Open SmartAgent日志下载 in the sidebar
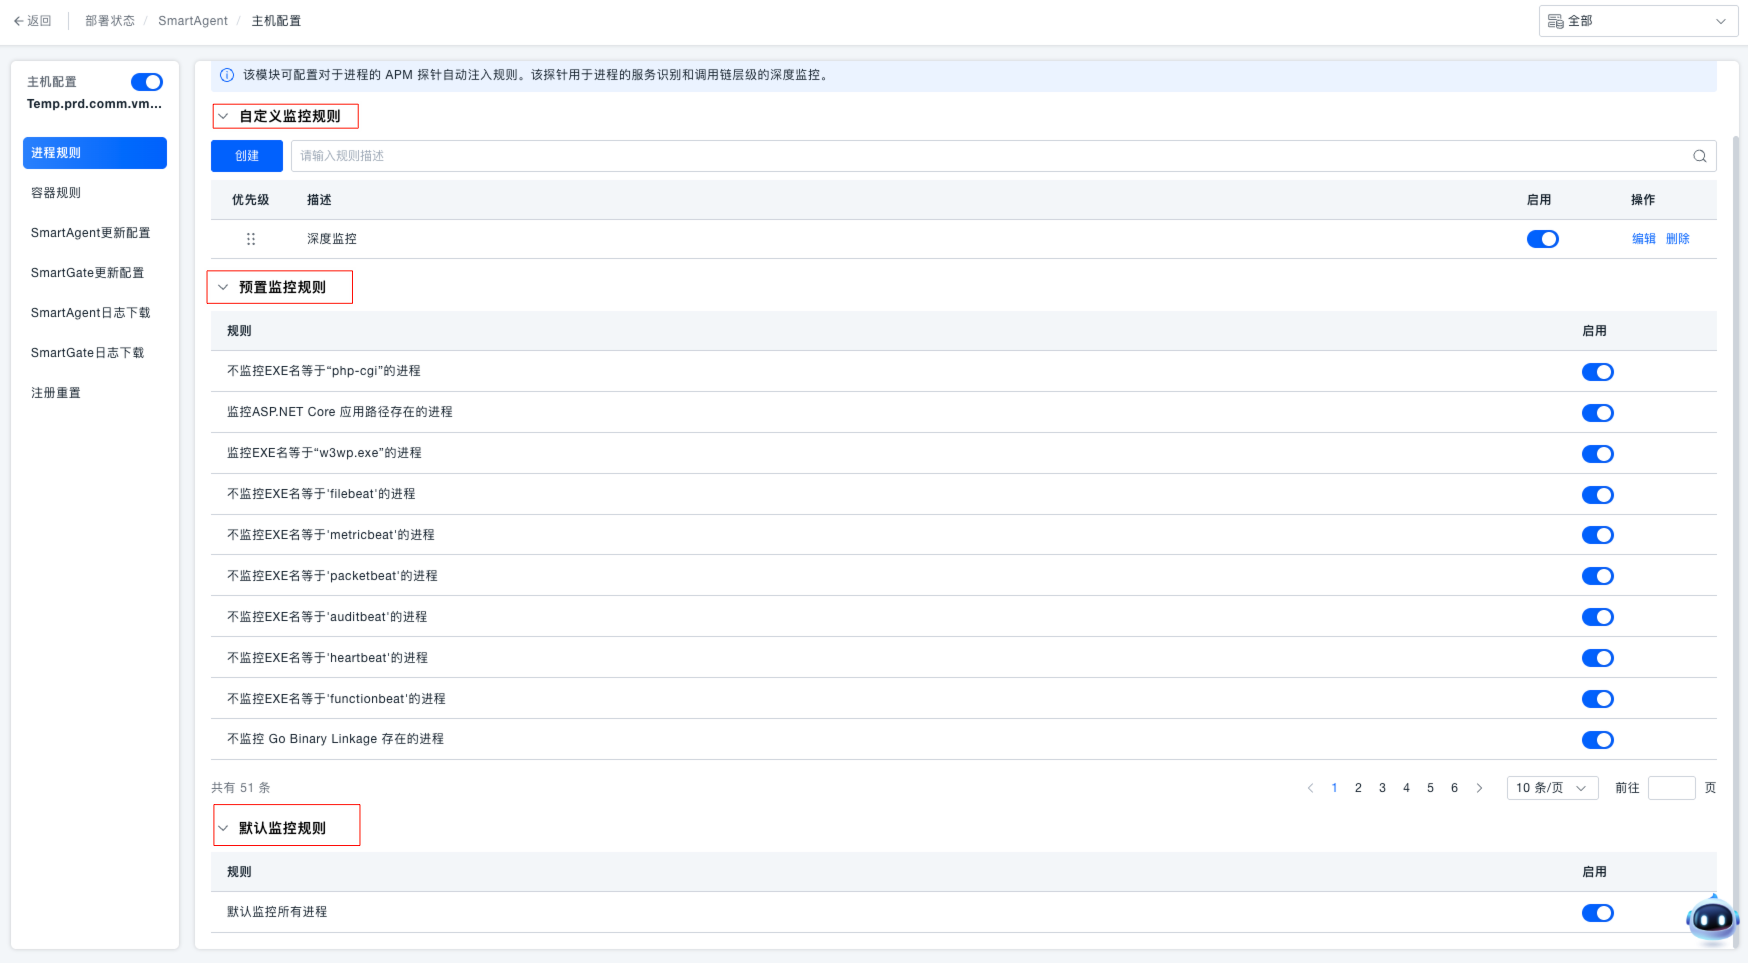The image size is (1748, 963). coord(90,313)
